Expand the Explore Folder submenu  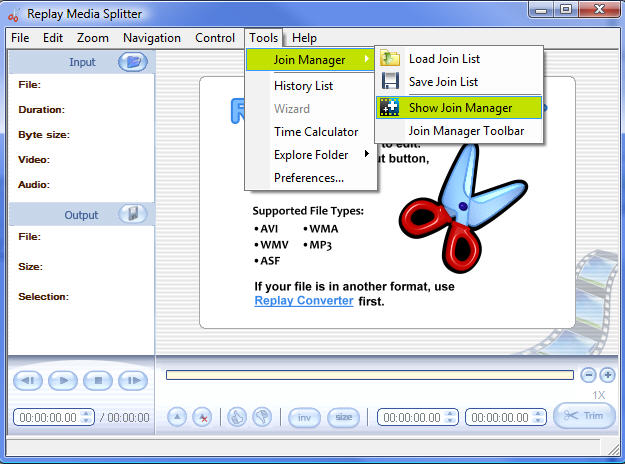pyautogui.click(x=311, y=155)
